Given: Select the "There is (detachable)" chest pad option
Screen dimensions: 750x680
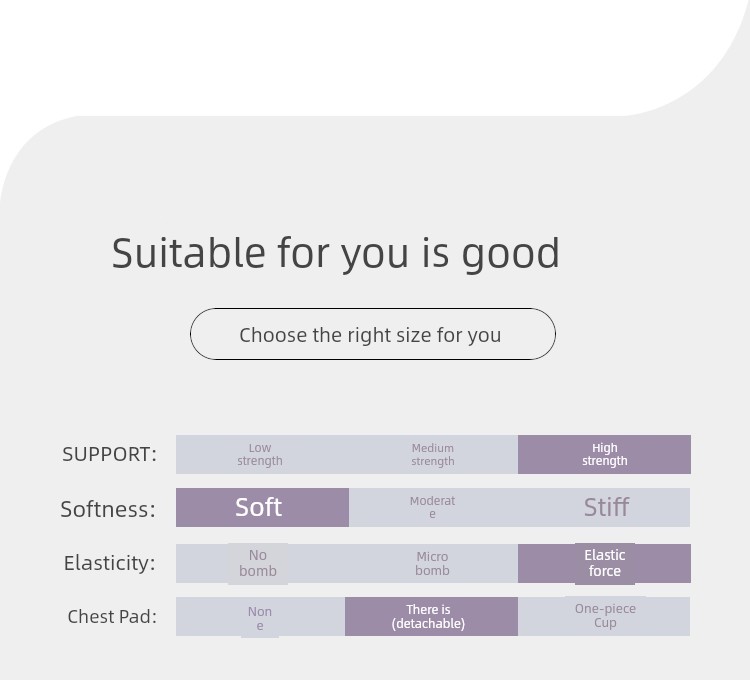Looking at the screenshot, I should 429,616.
